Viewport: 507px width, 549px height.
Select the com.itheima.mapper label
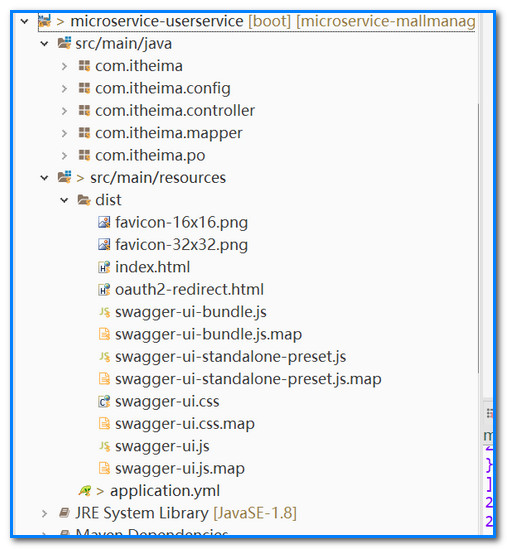(x=169, y=133)
